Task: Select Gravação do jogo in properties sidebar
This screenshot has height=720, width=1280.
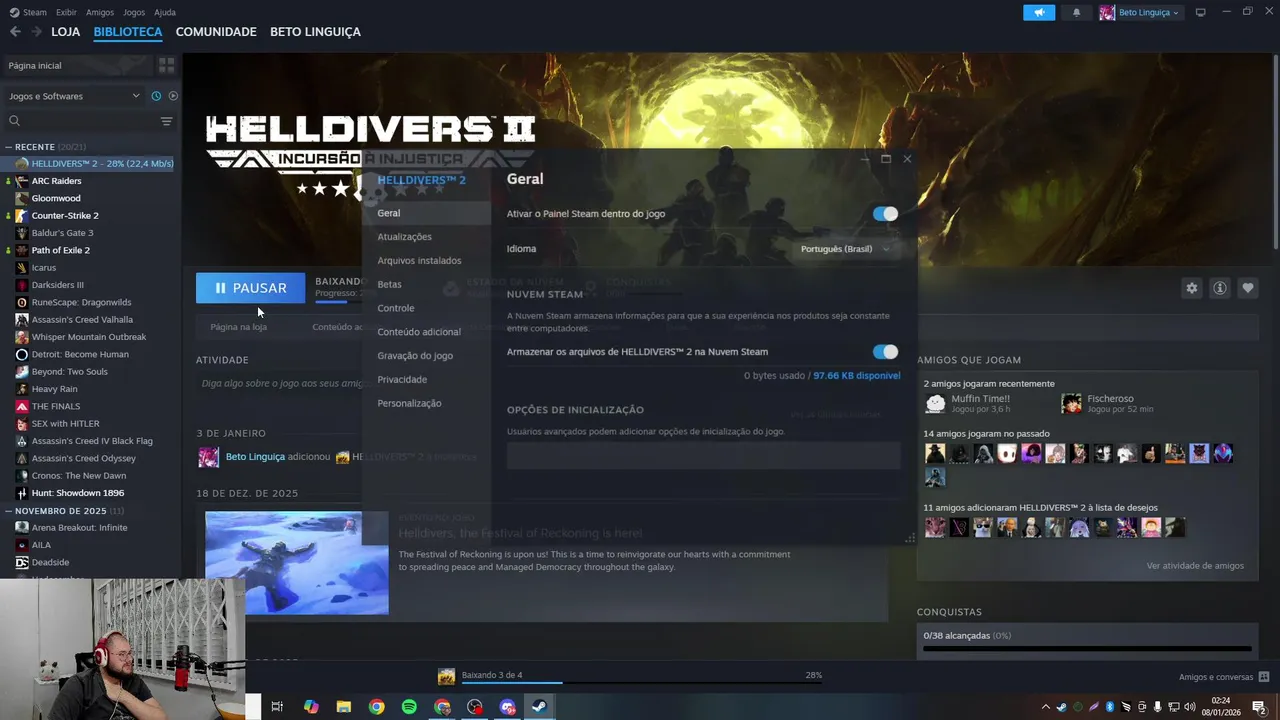Action: point(415,356)
